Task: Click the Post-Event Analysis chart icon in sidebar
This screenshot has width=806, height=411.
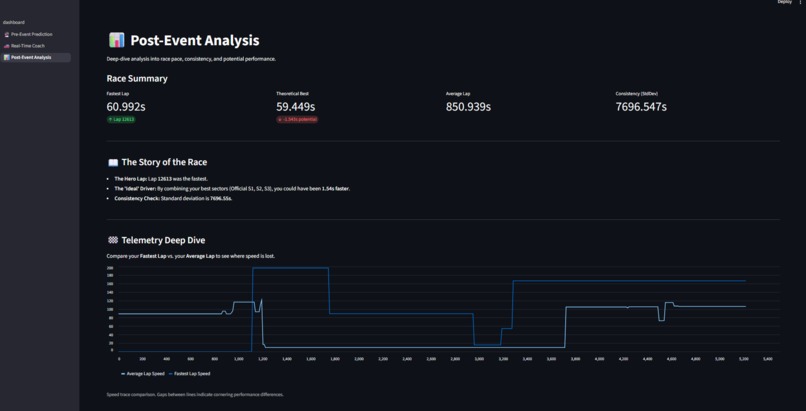Action: pyautogui.click(x=6, y=58)
